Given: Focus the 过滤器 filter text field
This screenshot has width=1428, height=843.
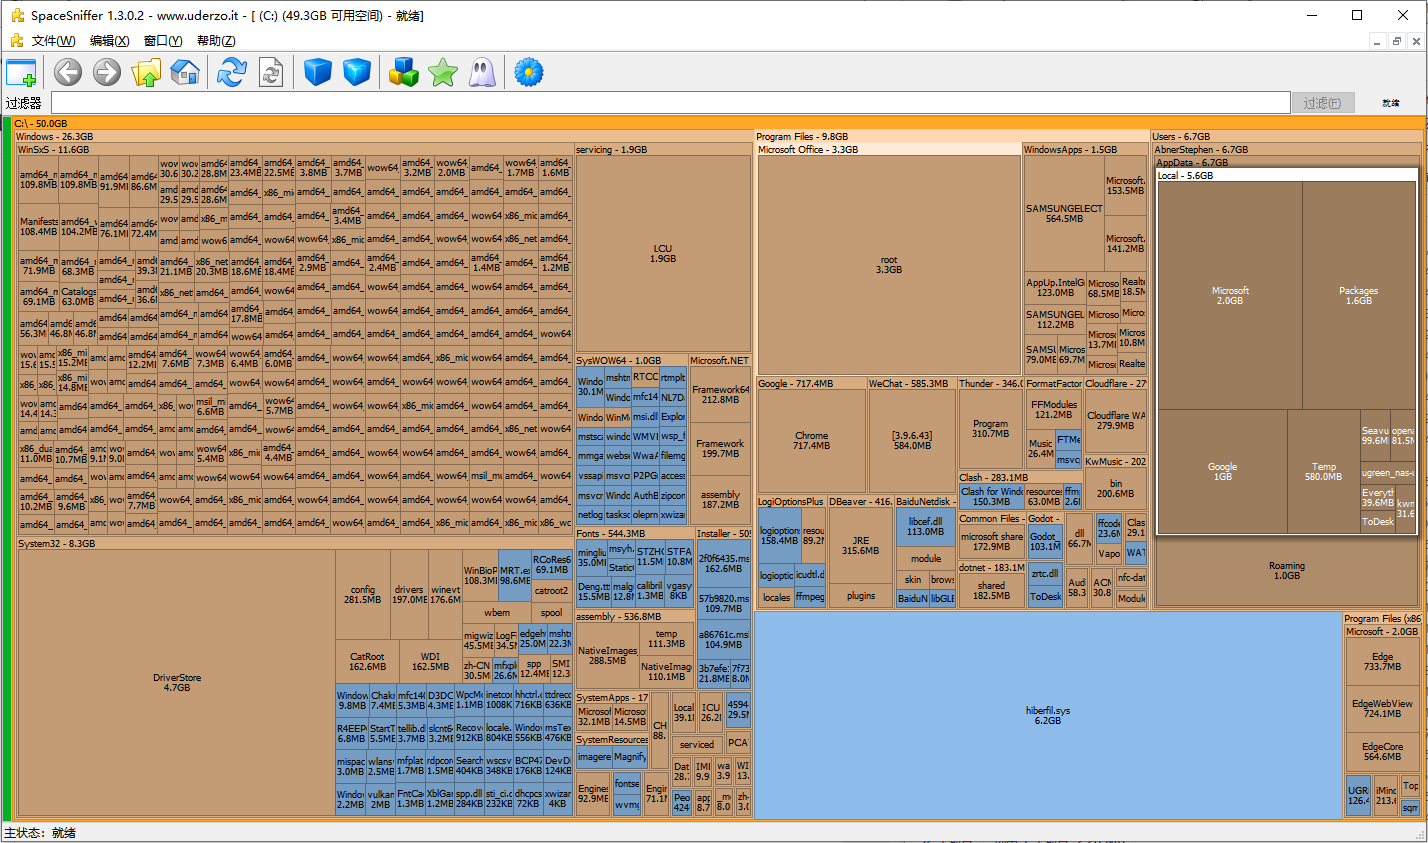Looking at the screenshot, I should (x=670, y=103).
